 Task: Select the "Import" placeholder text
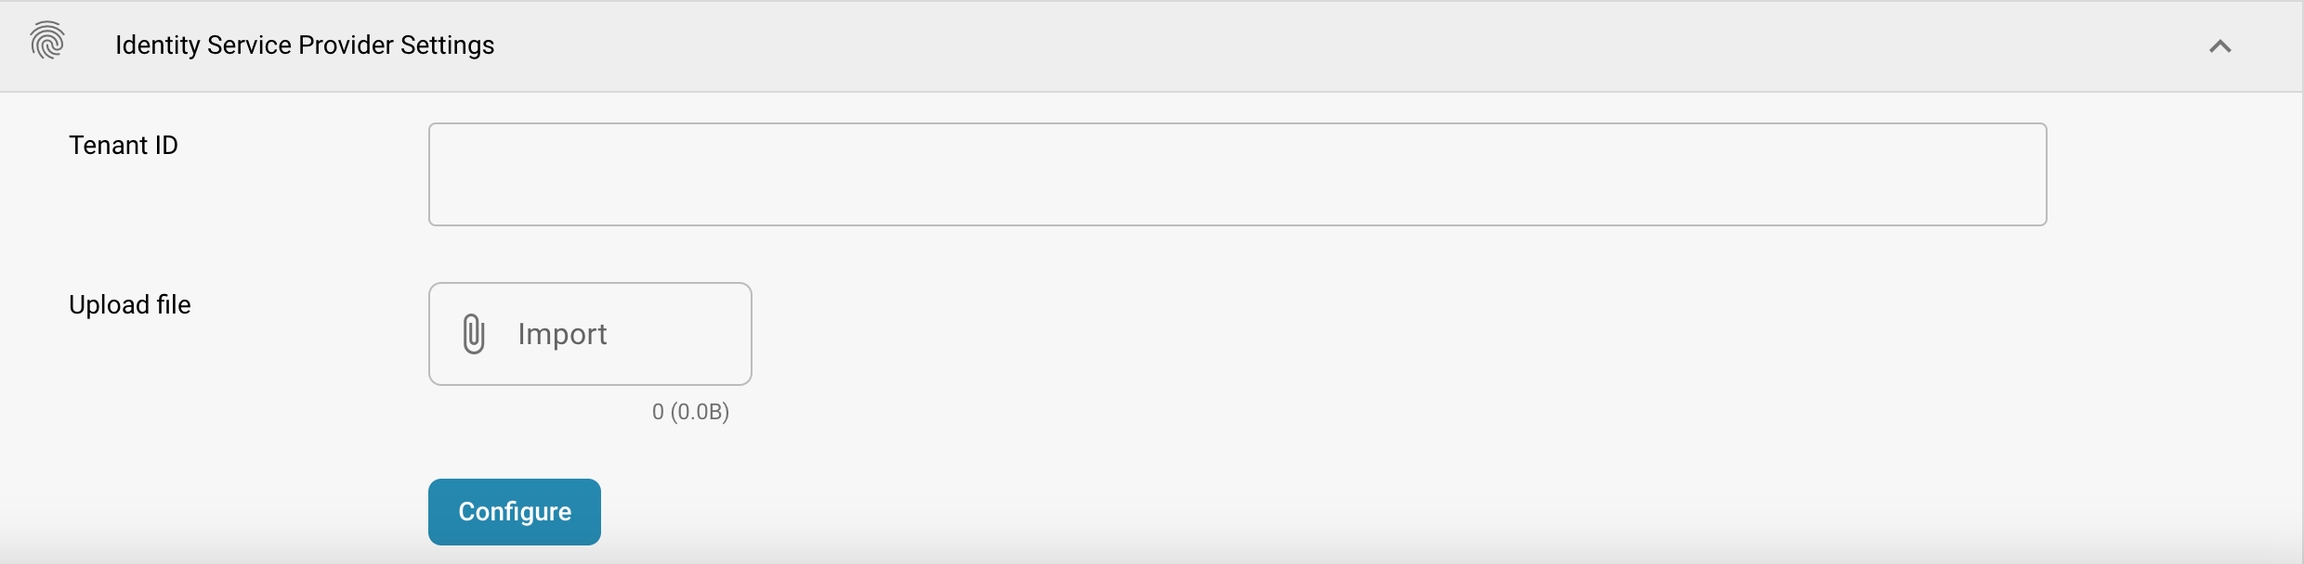coord(562,334)
